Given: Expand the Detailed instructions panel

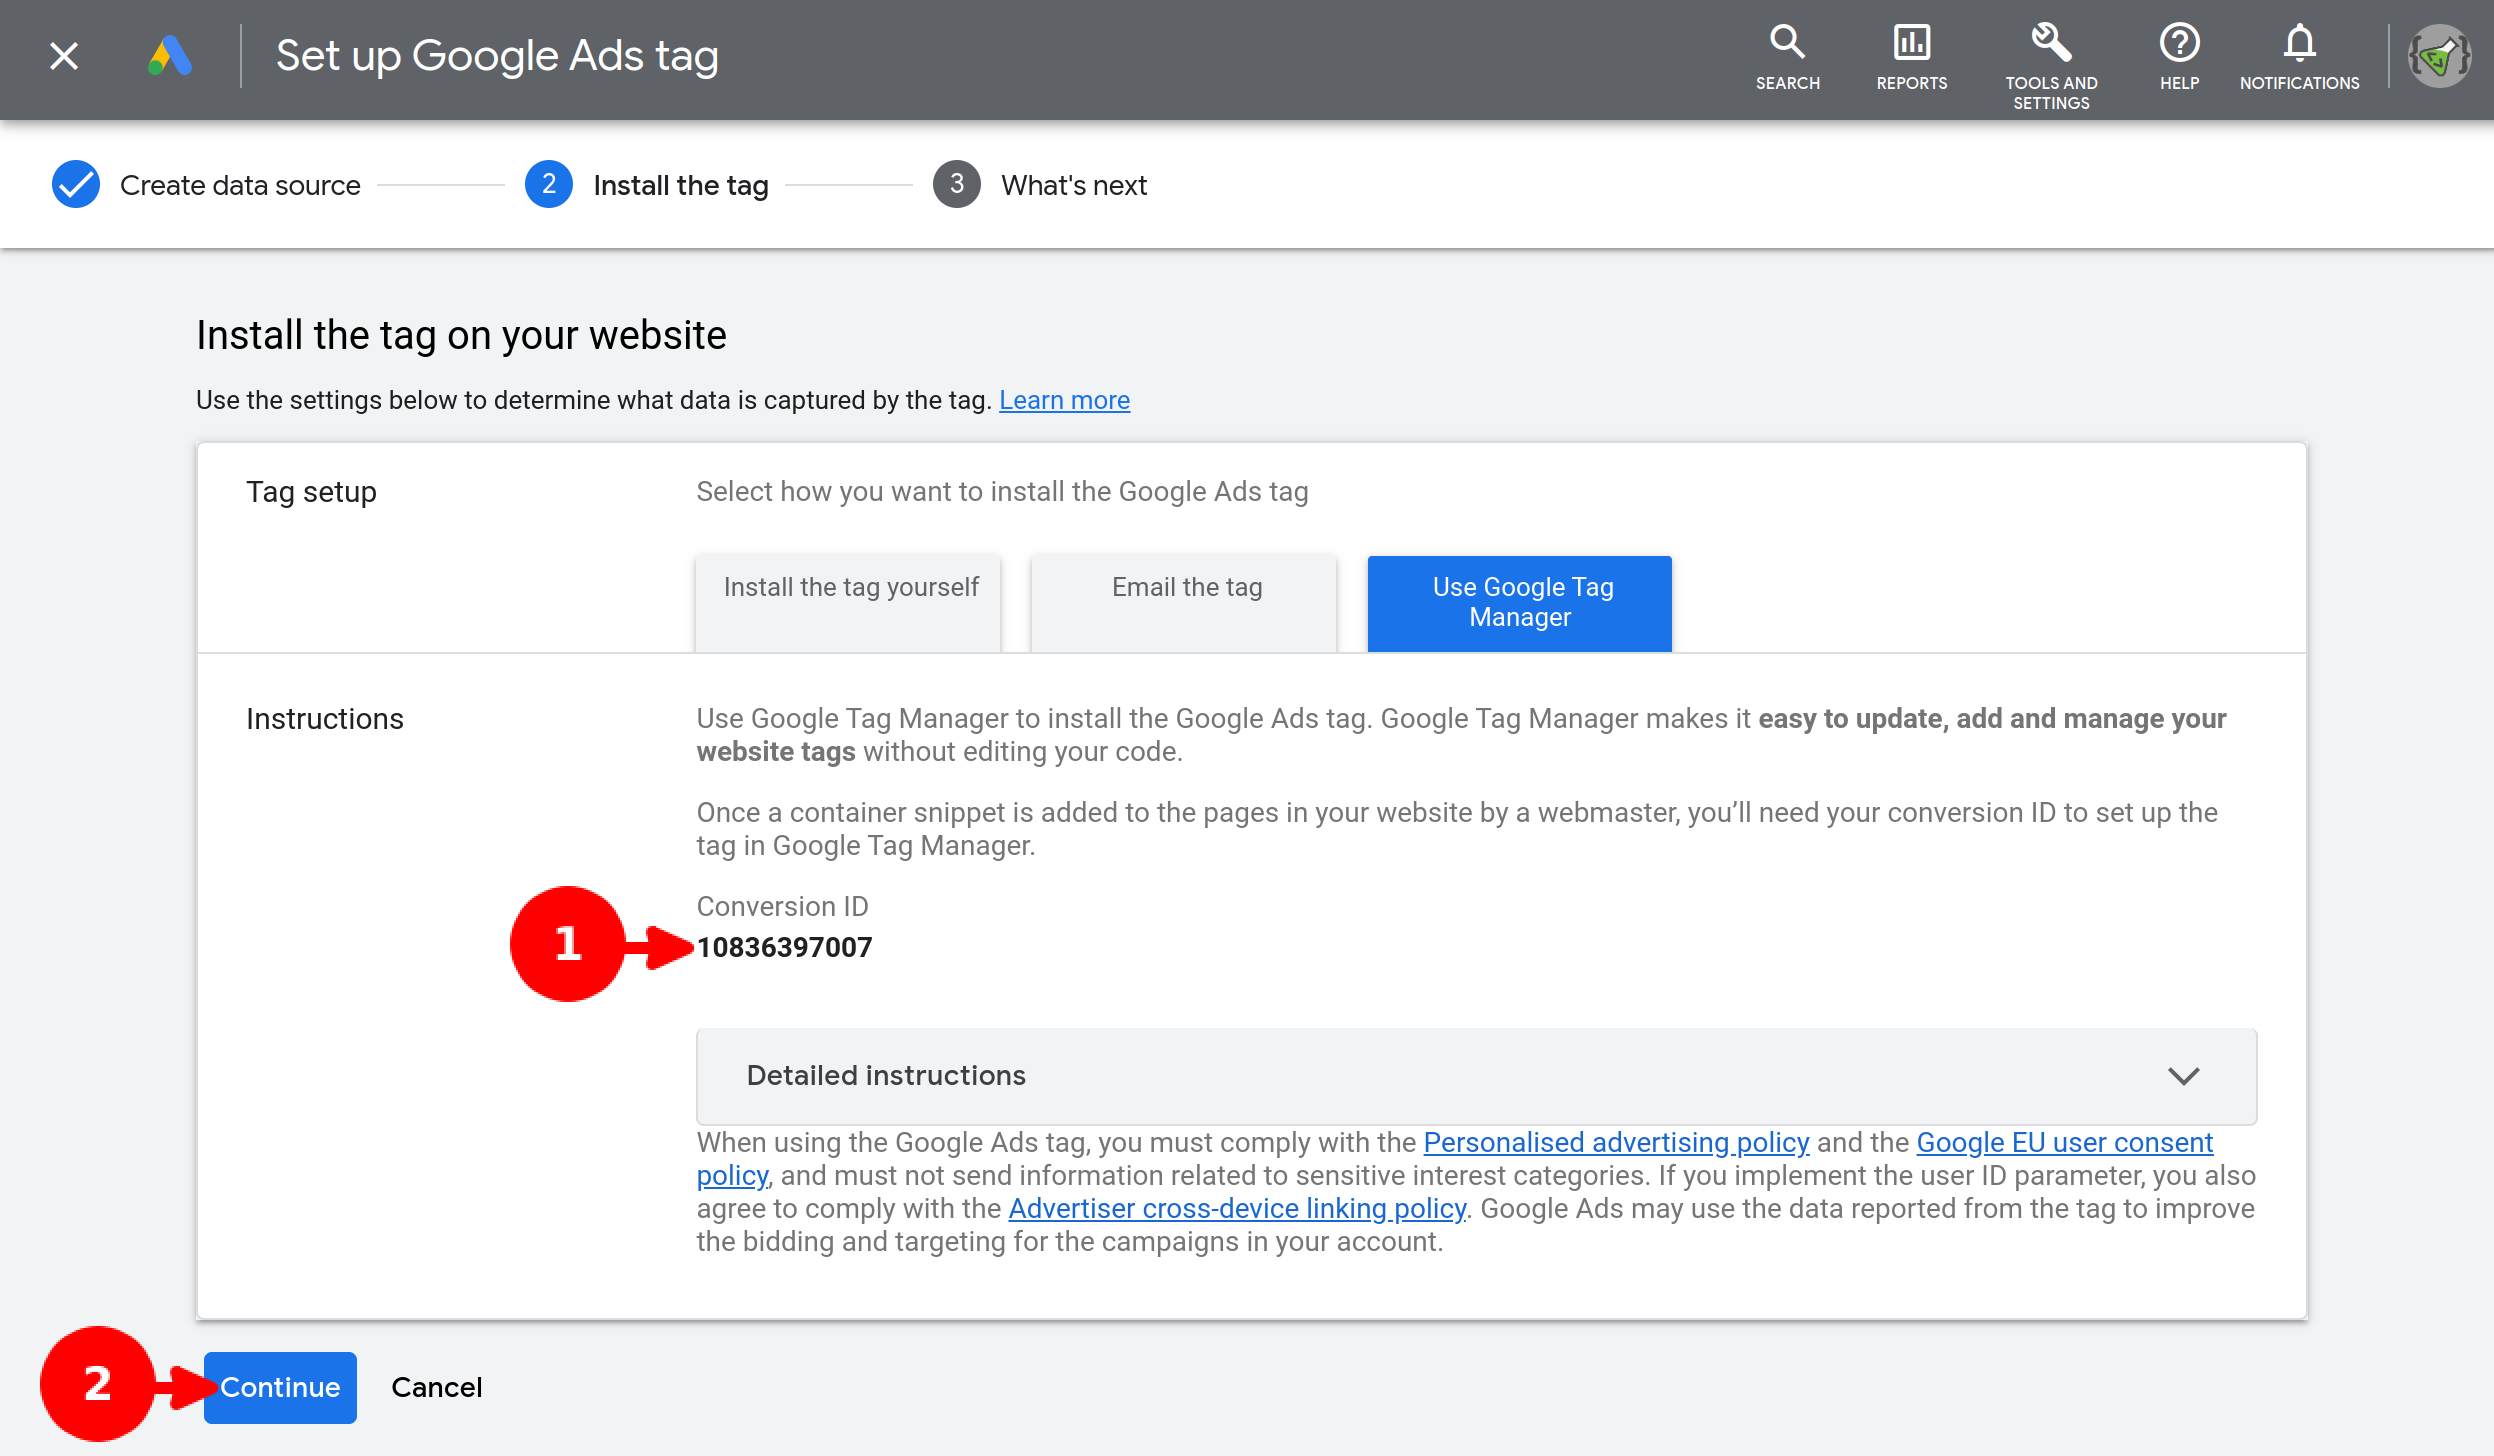Looking at the screenshot, I should coord(1476,1076).
